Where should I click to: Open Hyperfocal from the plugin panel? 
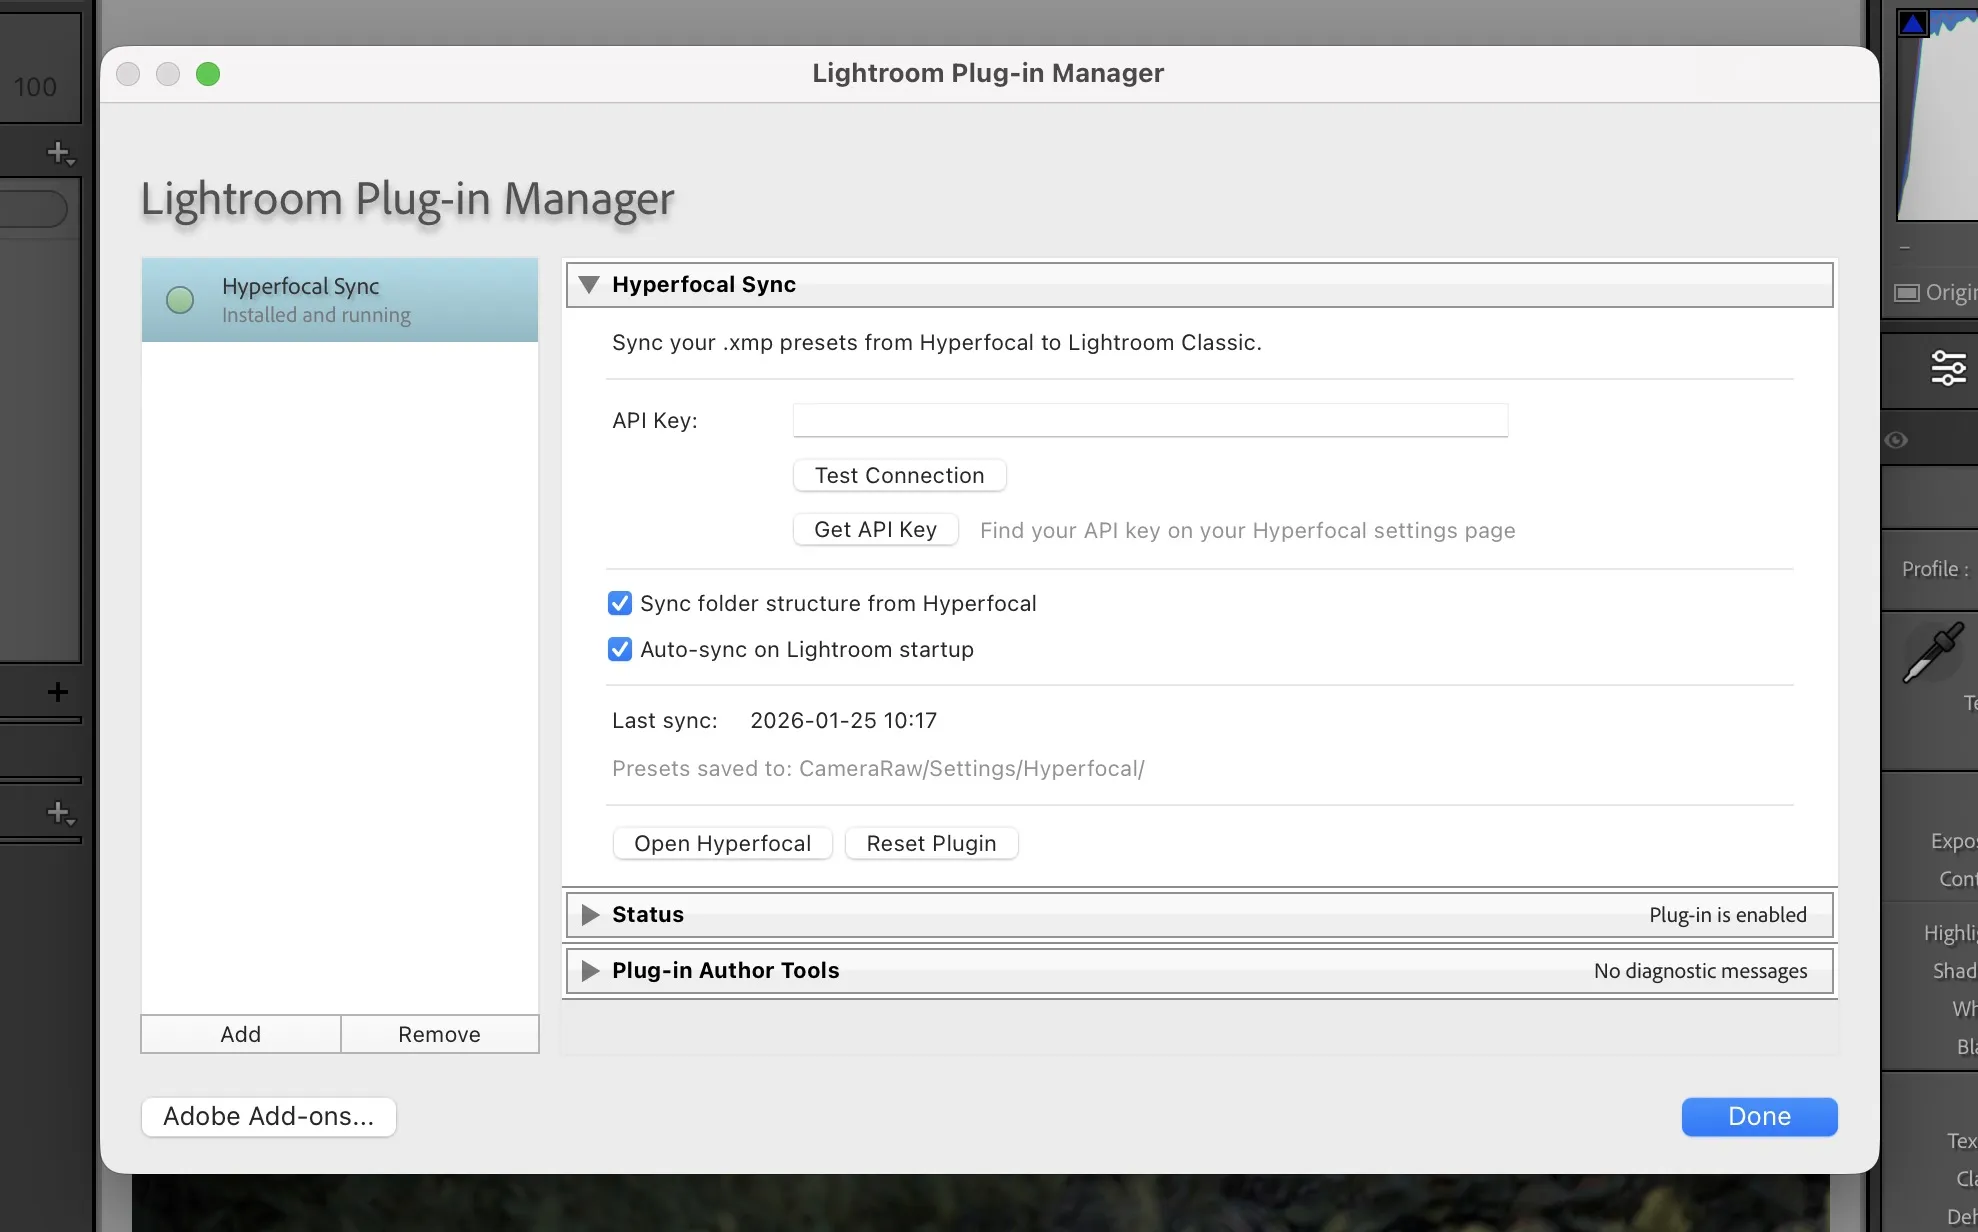pyautogui.click(x=722, y=843)
